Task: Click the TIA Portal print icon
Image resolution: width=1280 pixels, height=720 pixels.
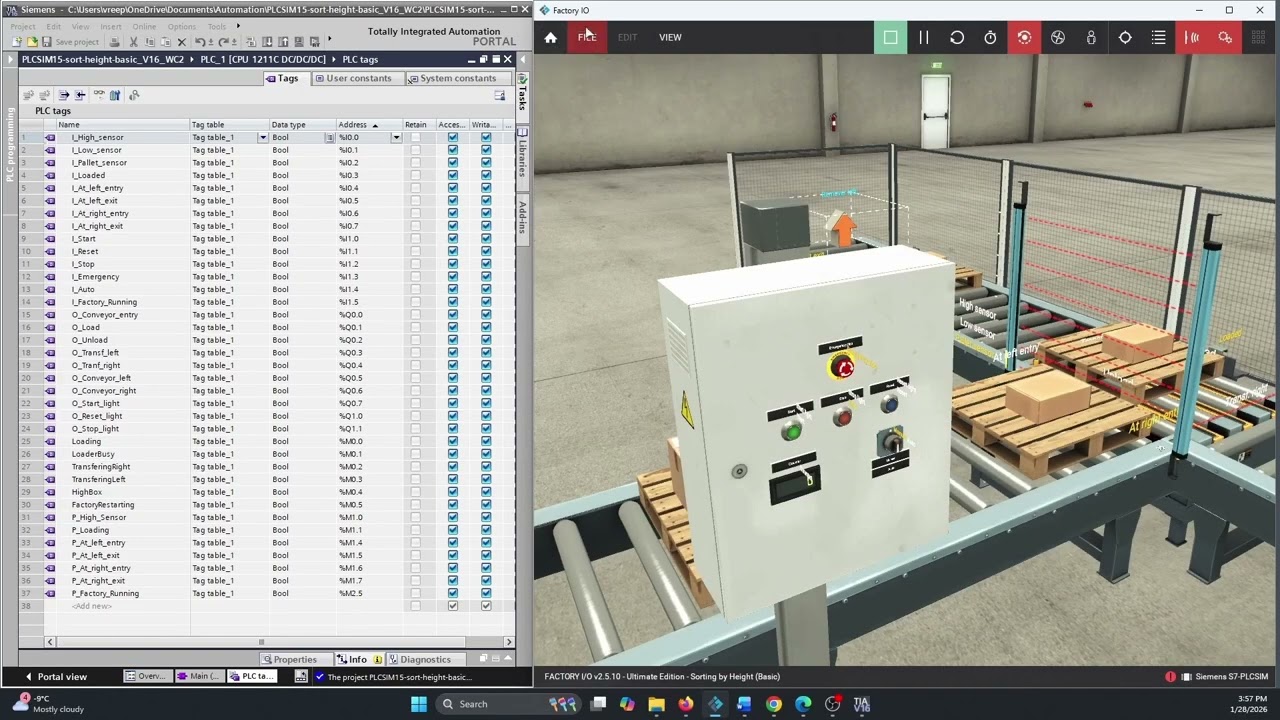Action: coord(114,42)
